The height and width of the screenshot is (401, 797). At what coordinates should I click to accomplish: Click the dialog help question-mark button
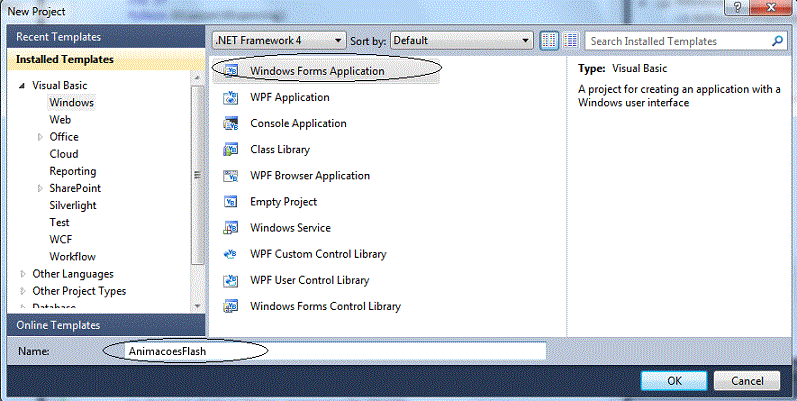click(x=738, y=7)
